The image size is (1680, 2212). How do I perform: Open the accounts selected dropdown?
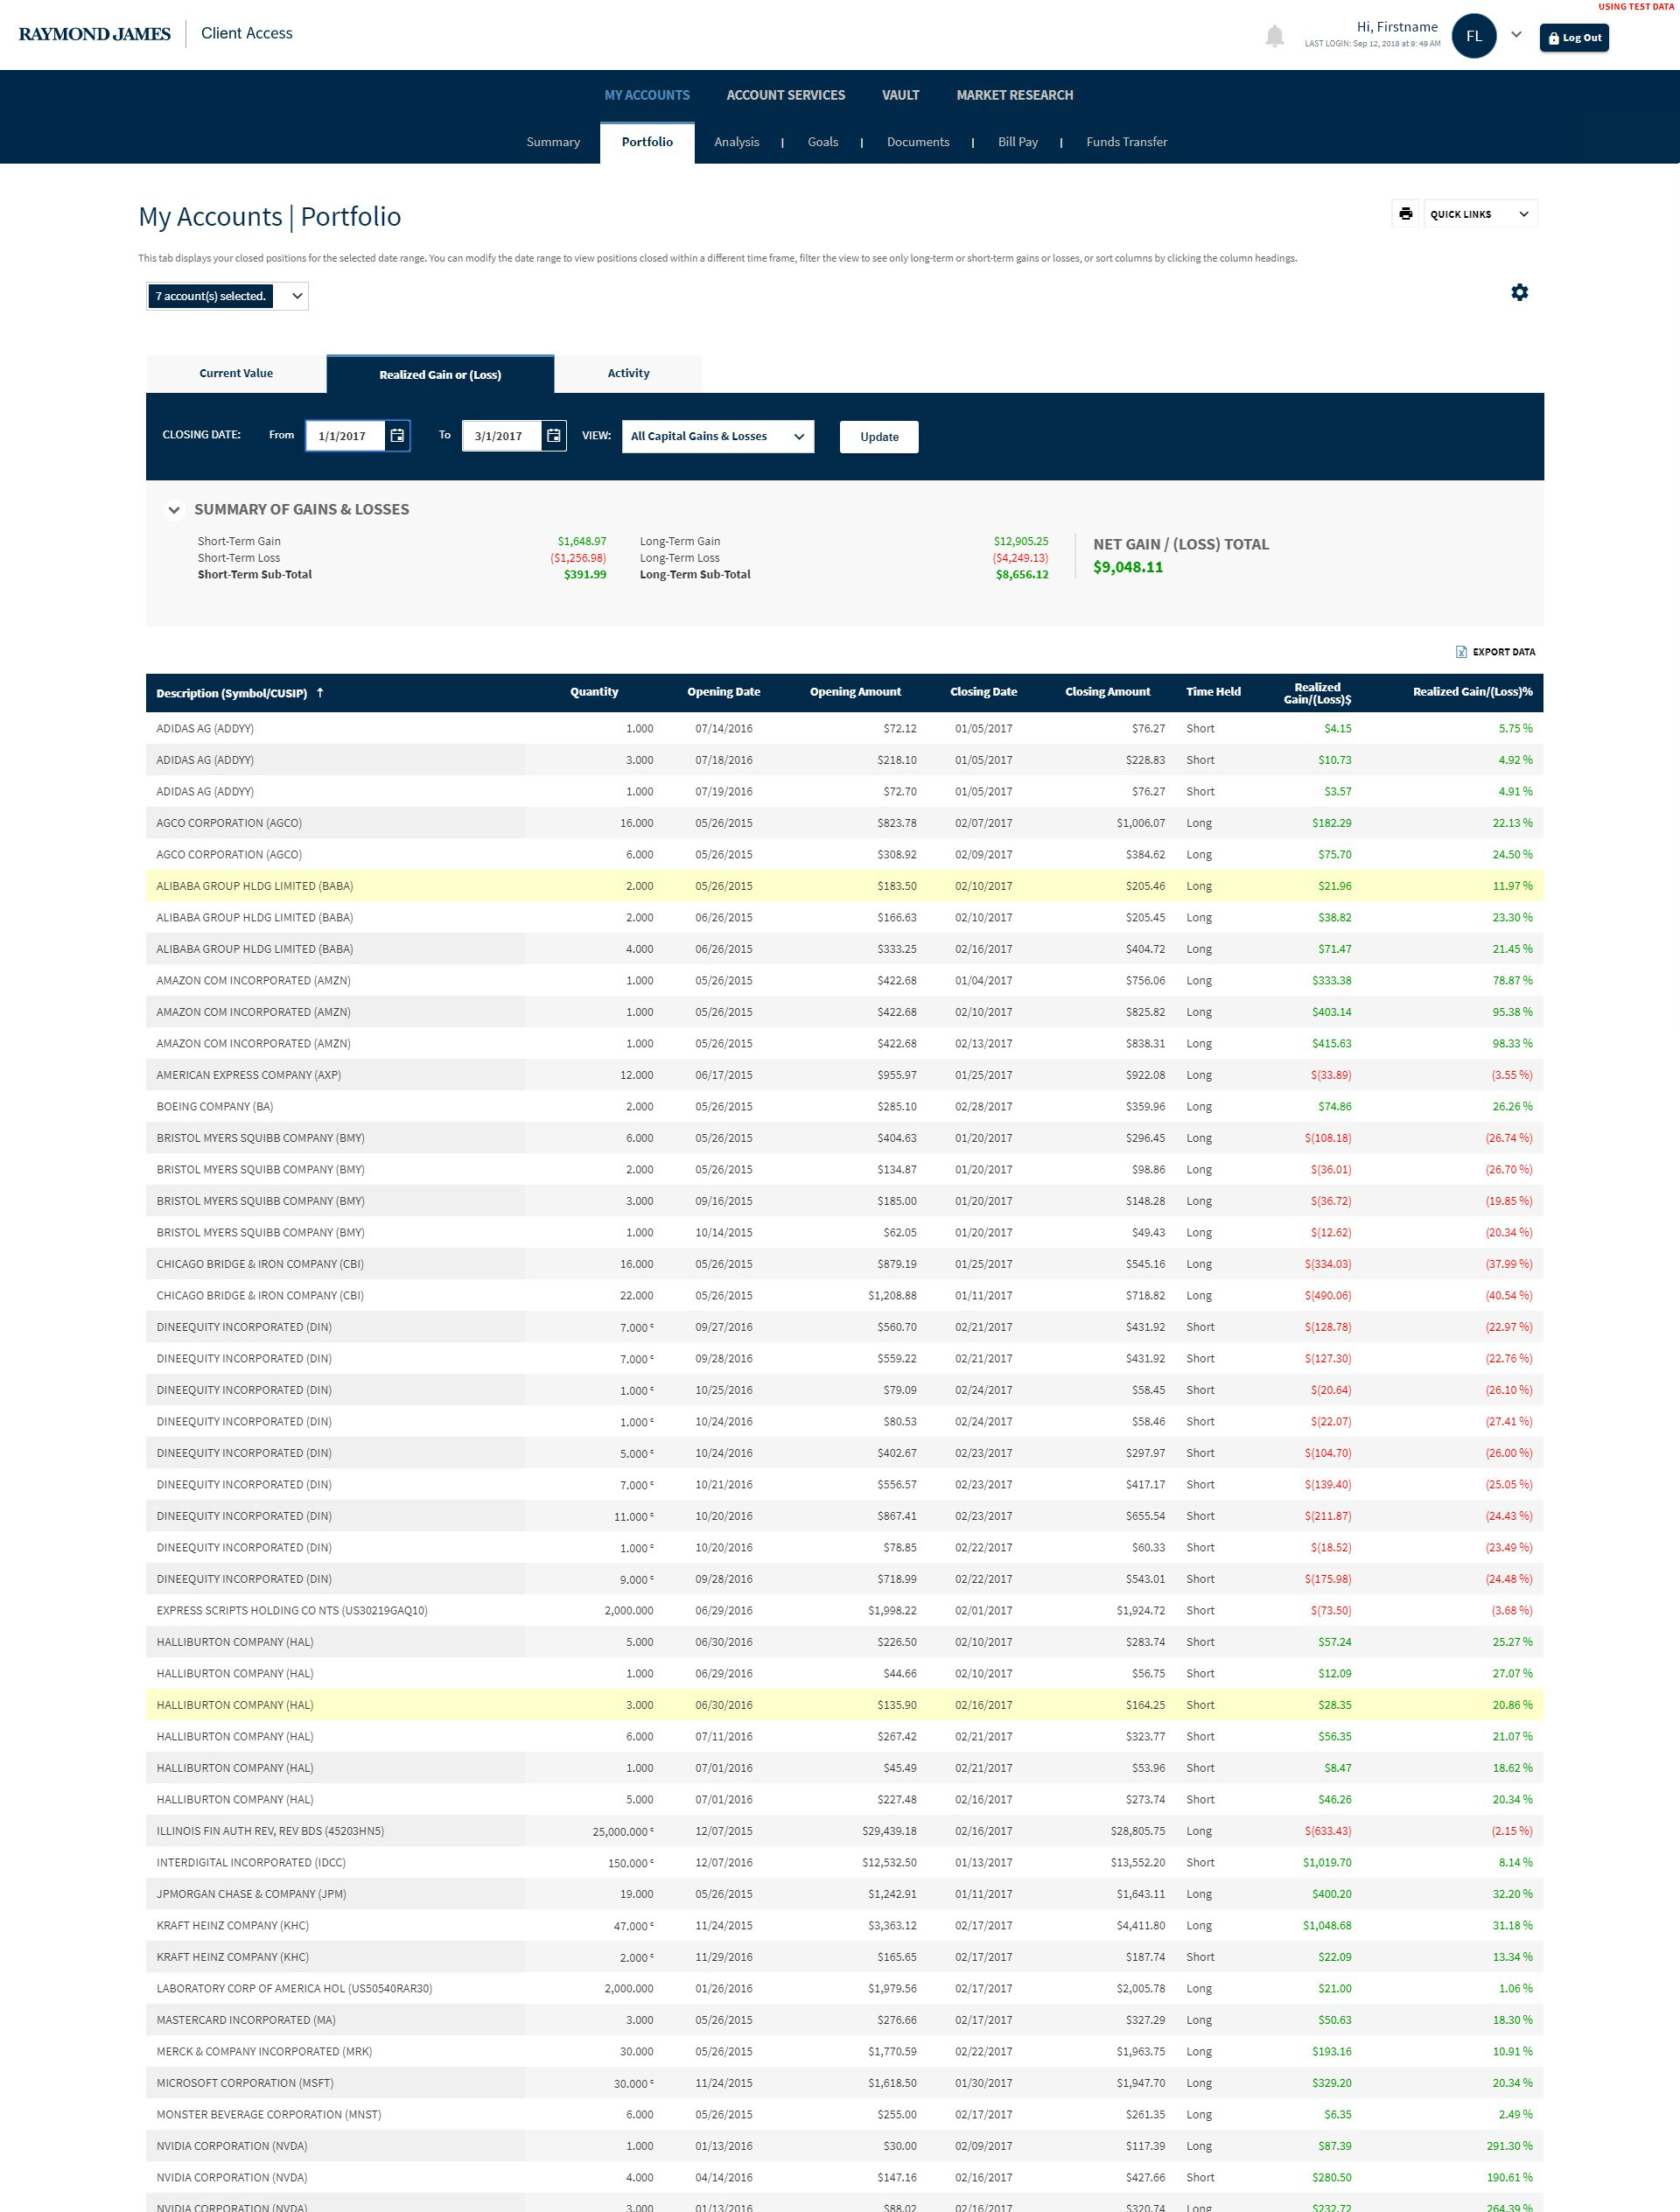(x=227, y=296)
